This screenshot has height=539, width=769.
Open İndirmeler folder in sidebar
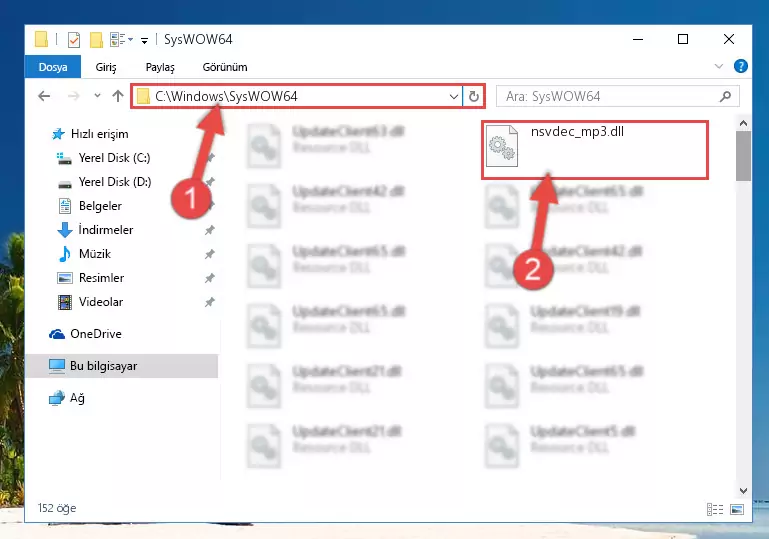(95, 230)
